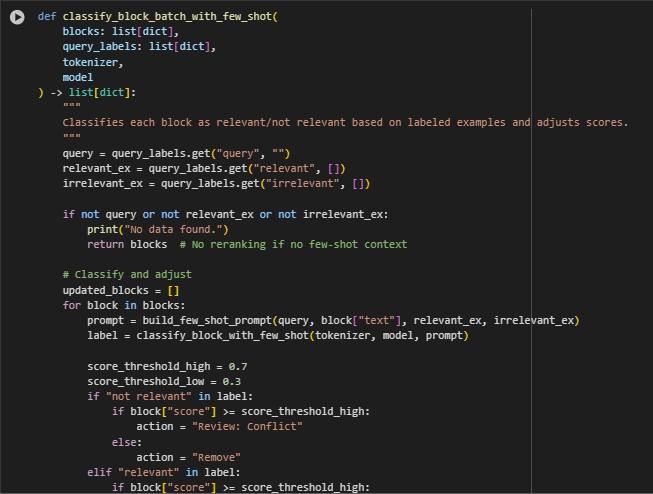The width and height of the screenshot is (653, 494).
Task: Click the docstring 'Classifies each block as relevant'
Action: 345,122
